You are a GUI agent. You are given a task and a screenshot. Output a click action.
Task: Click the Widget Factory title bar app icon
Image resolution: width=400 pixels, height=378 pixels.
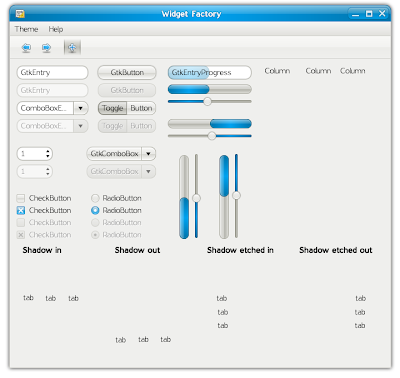pyautogui.click(x=20, y=14)
